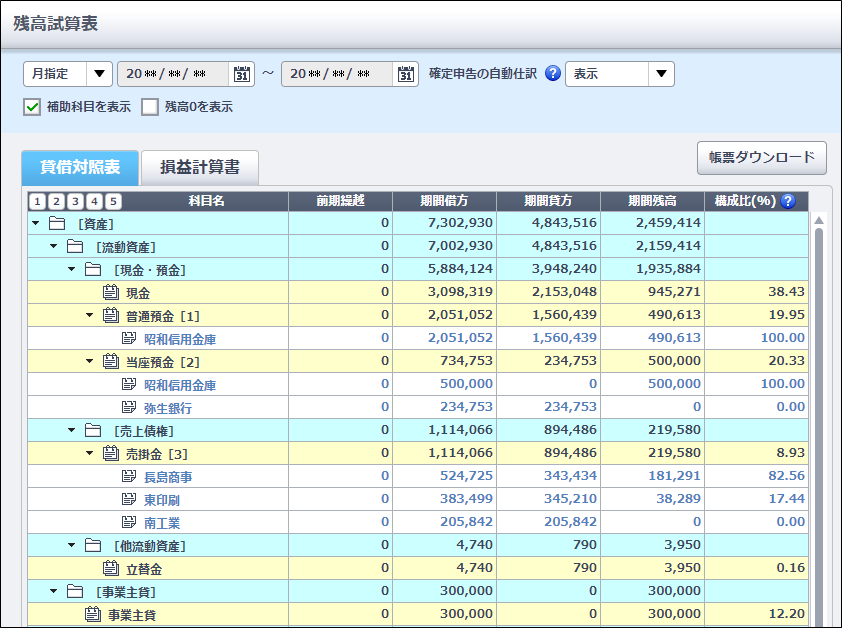This screenshot has height=628, width=842.
Task: Uncheck 補助科目を表示 checkbox
Action: [32, 106]
